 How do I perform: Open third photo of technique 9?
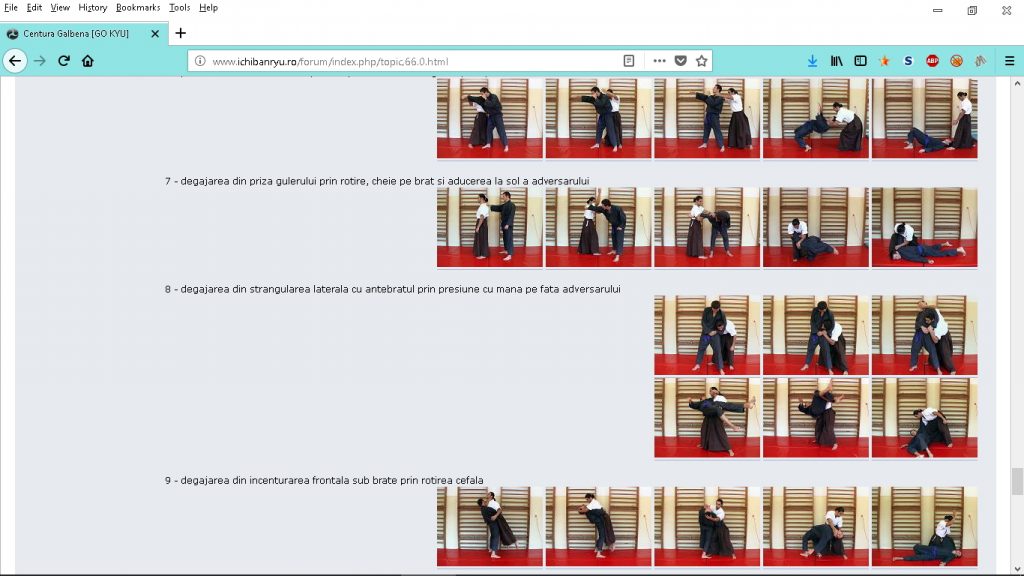click(707, 526)
